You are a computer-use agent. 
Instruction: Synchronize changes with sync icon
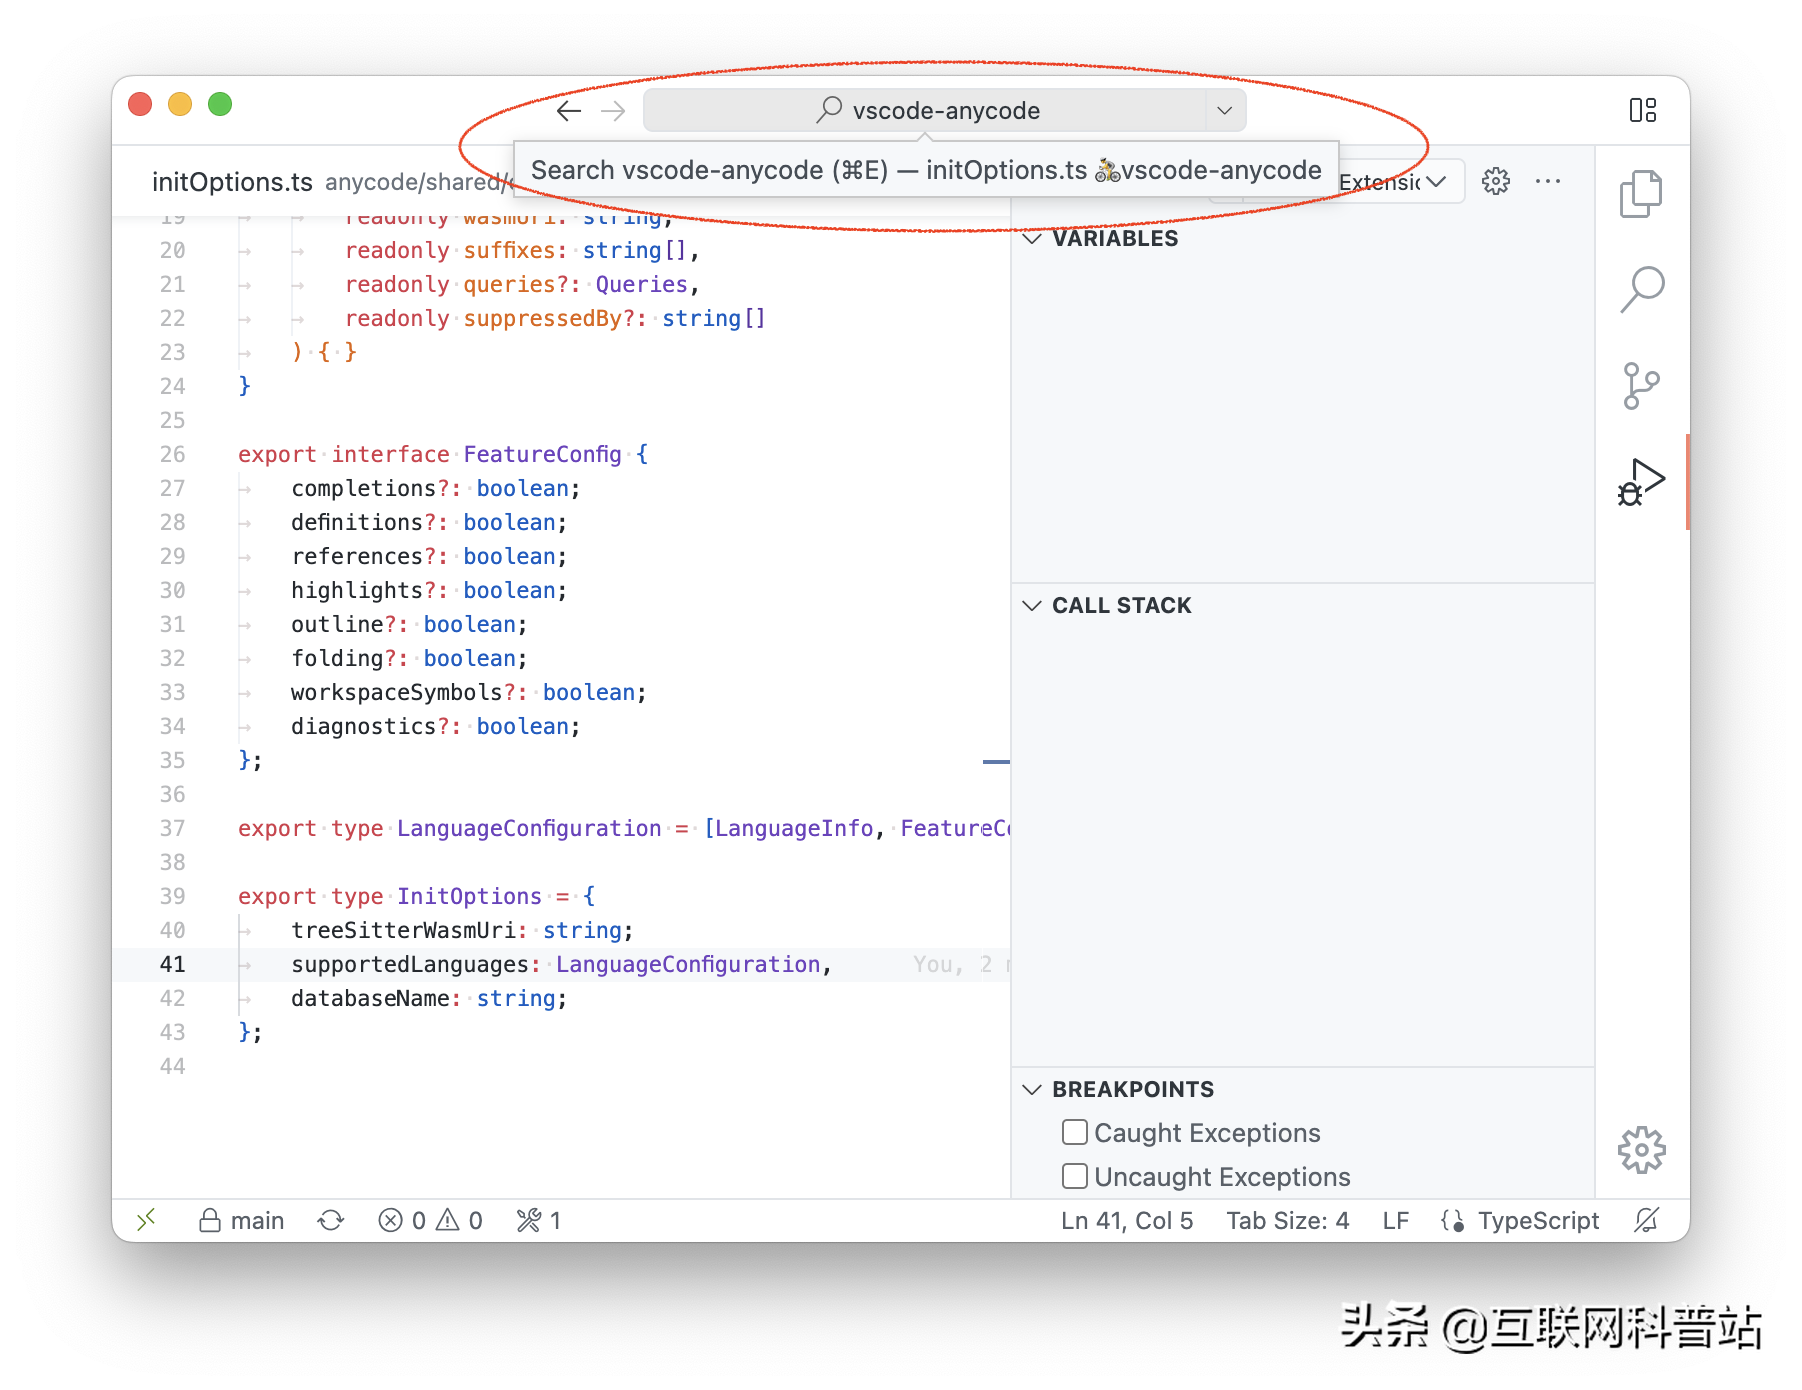click(x=331, y=1220)
